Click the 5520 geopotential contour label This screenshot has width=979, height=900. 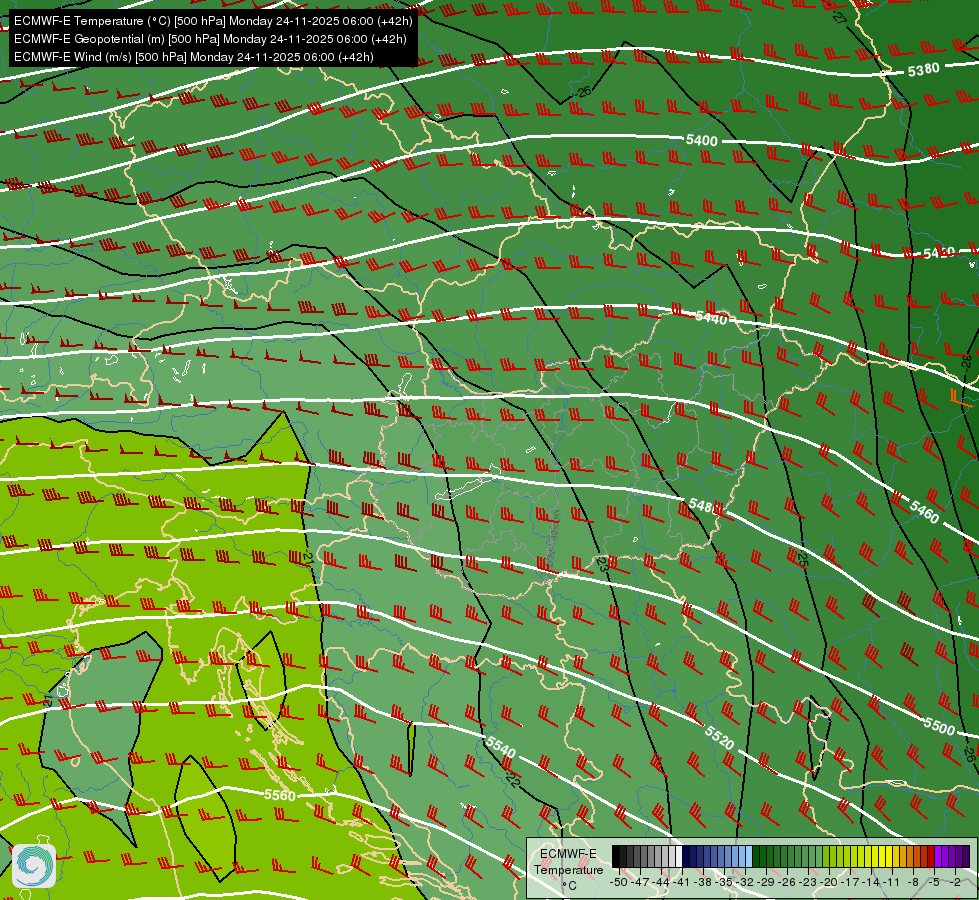point(719,738)
